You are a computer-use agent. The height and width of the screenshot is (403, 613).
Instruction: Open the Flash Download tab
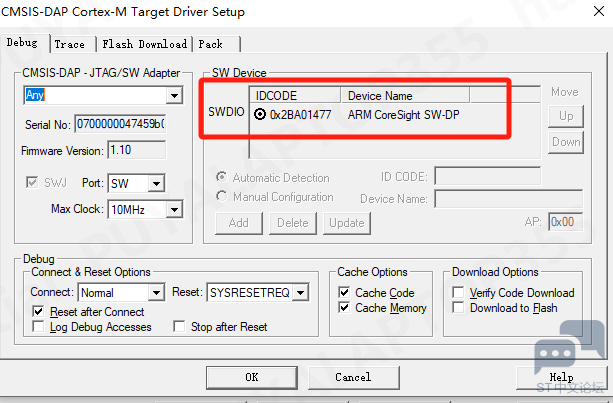pyautogui.click(x=144, y=44)
